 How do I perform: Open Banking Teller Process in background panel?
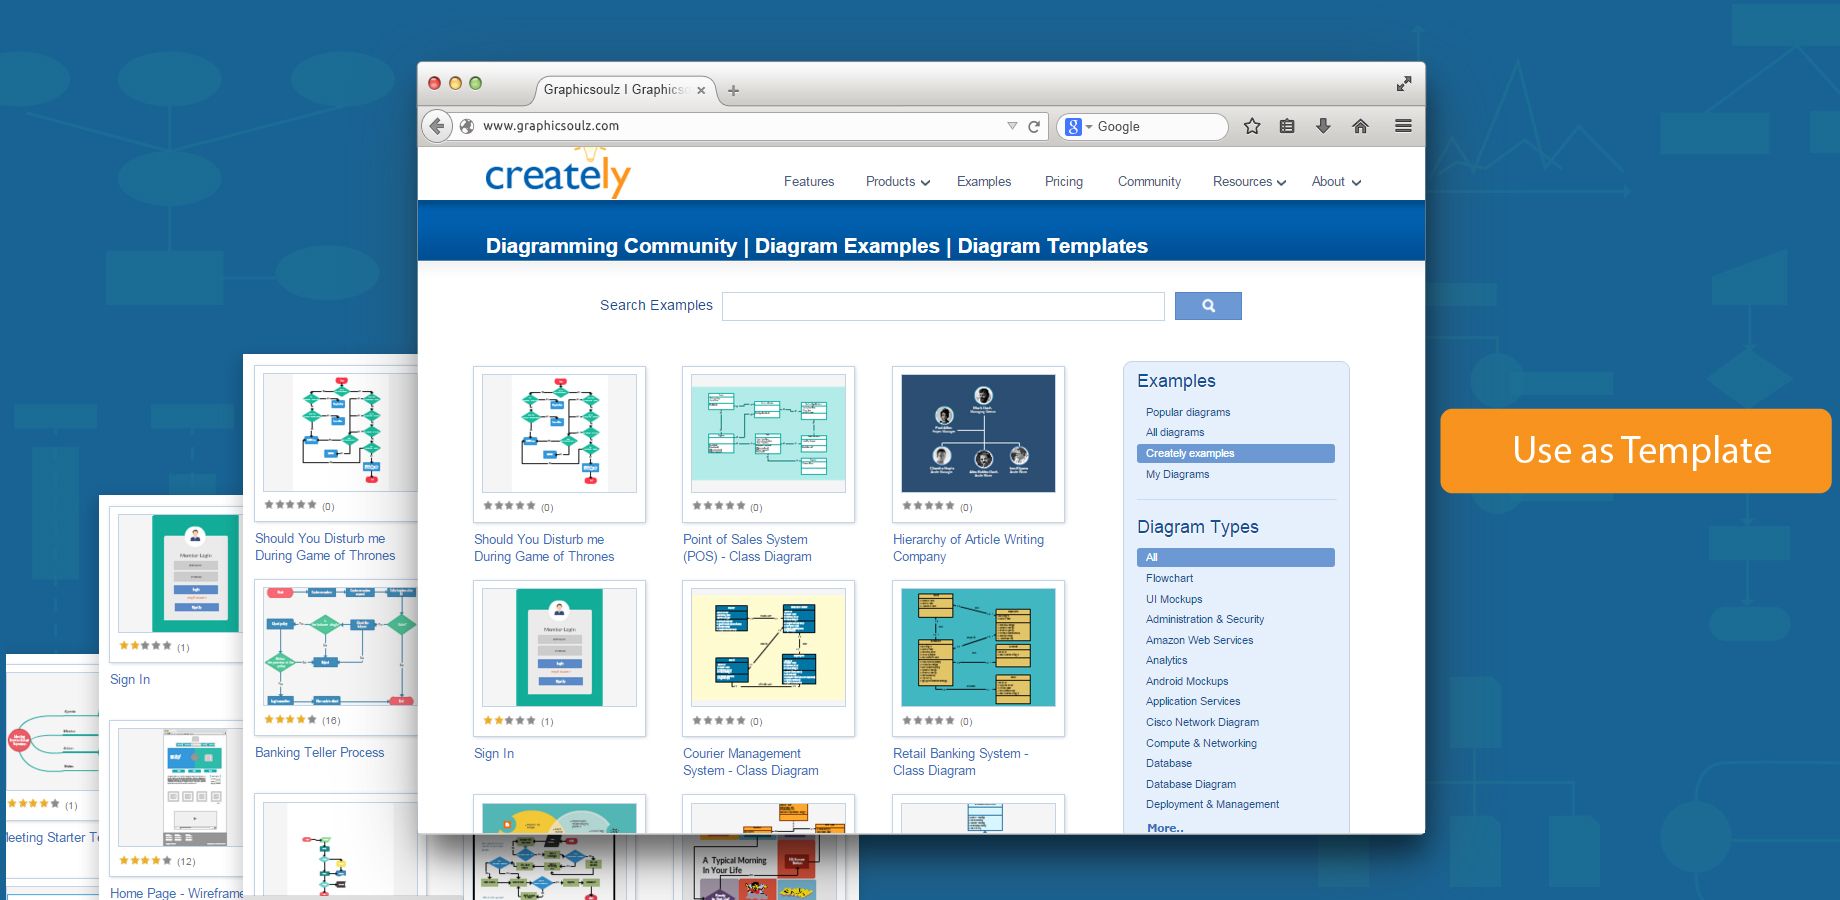(319, 752)
